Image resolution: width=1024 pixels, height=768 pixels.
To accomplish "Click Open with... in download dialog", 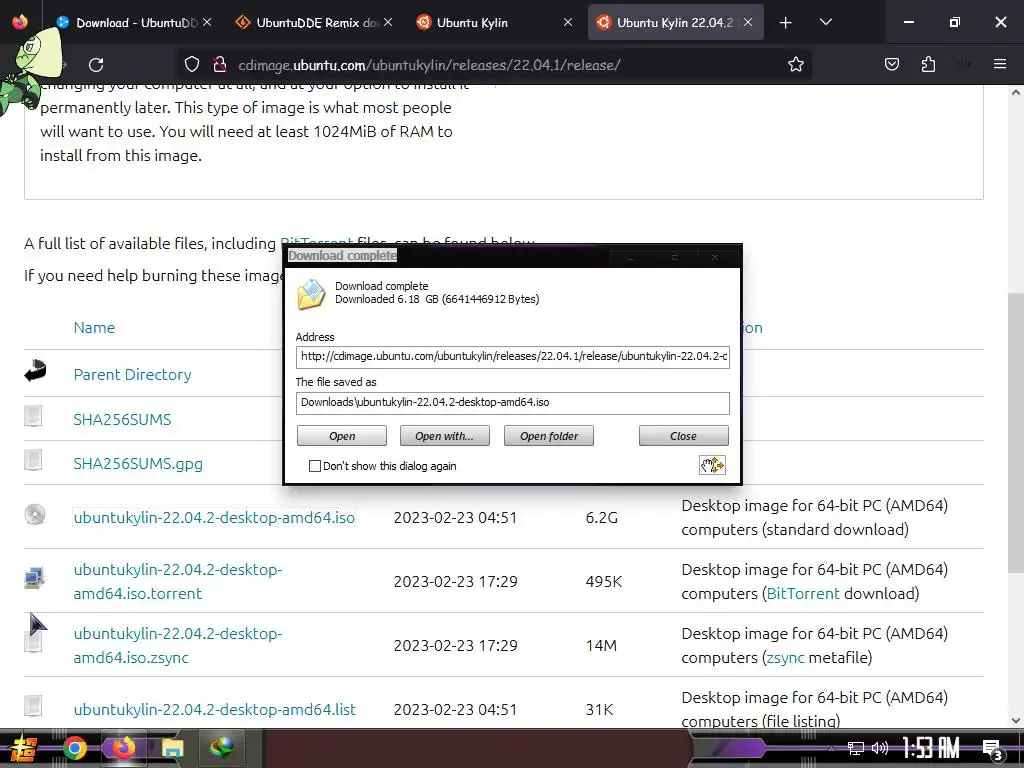I will point(445,436).
